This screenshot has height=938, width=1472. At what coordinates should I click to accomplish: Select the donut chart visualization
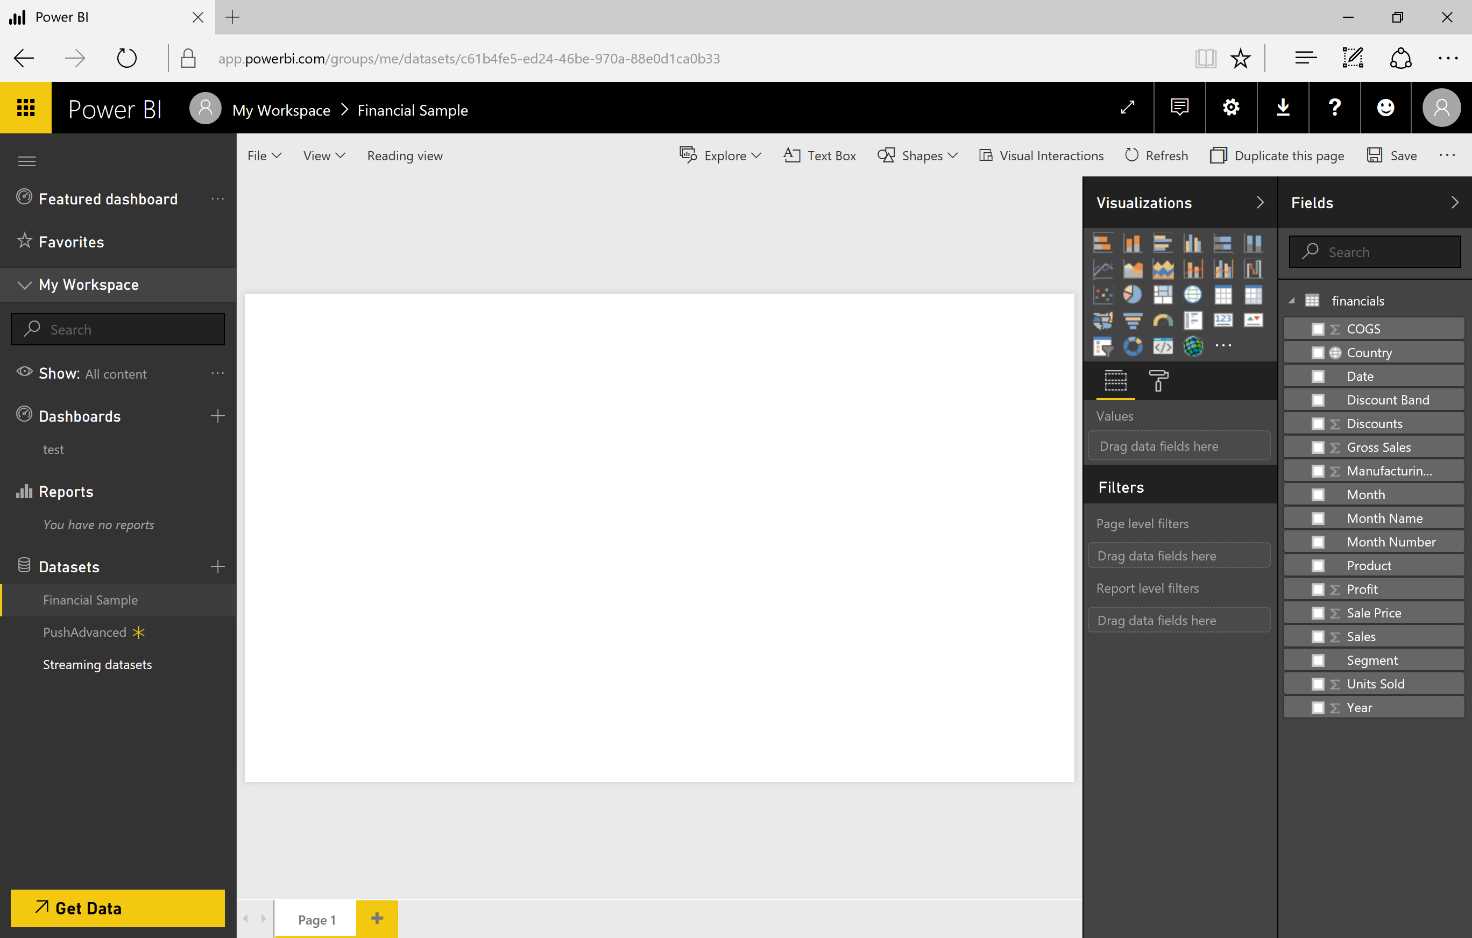point(1132,345)
